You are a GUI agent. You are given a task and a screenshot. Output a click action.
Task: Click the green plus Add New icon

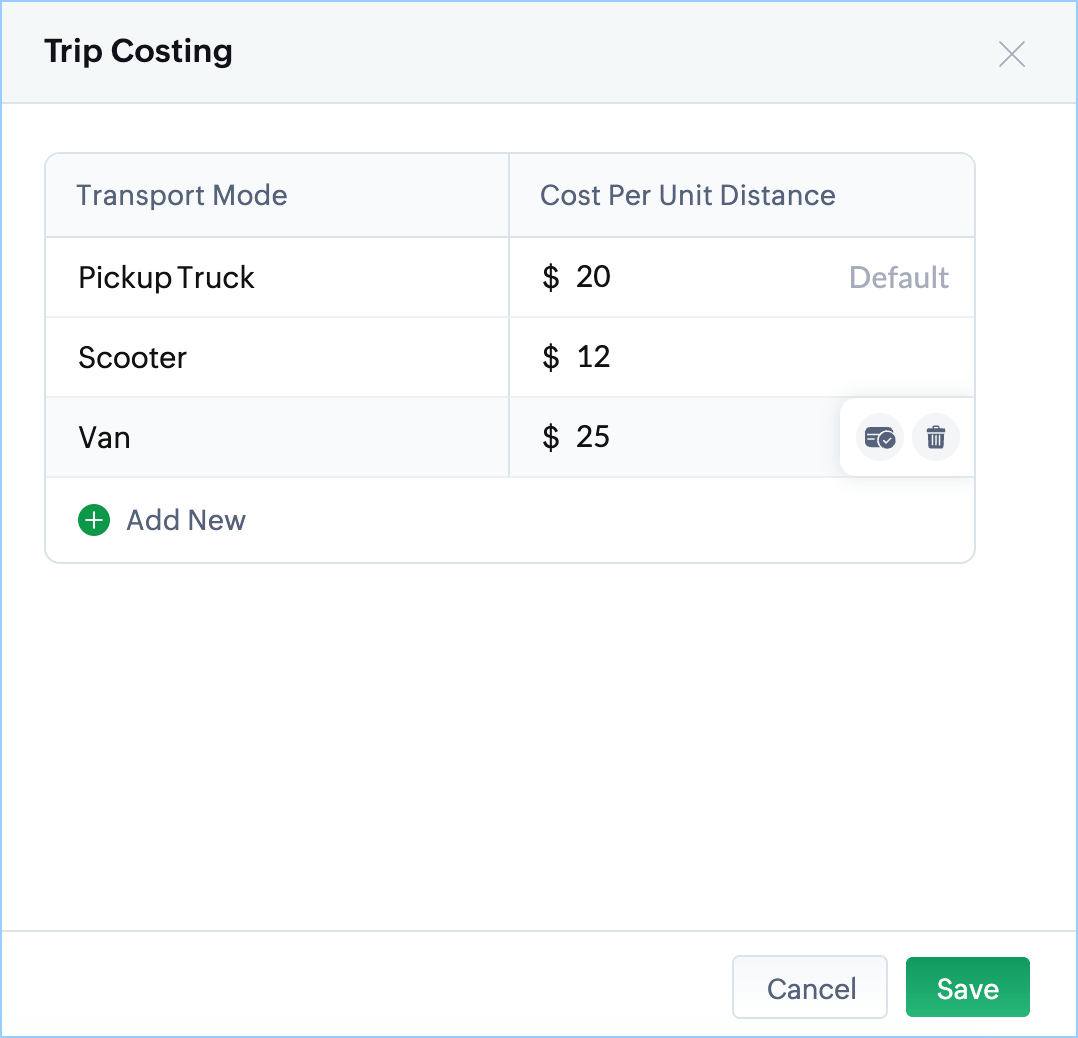pos(94,520)
